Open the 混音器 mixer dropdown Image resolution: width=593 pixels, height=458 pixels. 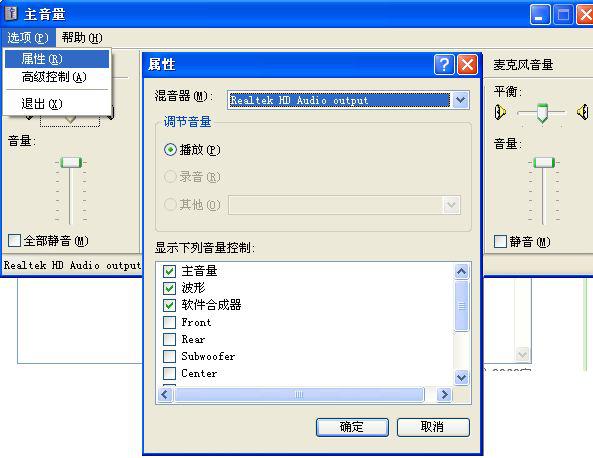[x=460, y=100]
